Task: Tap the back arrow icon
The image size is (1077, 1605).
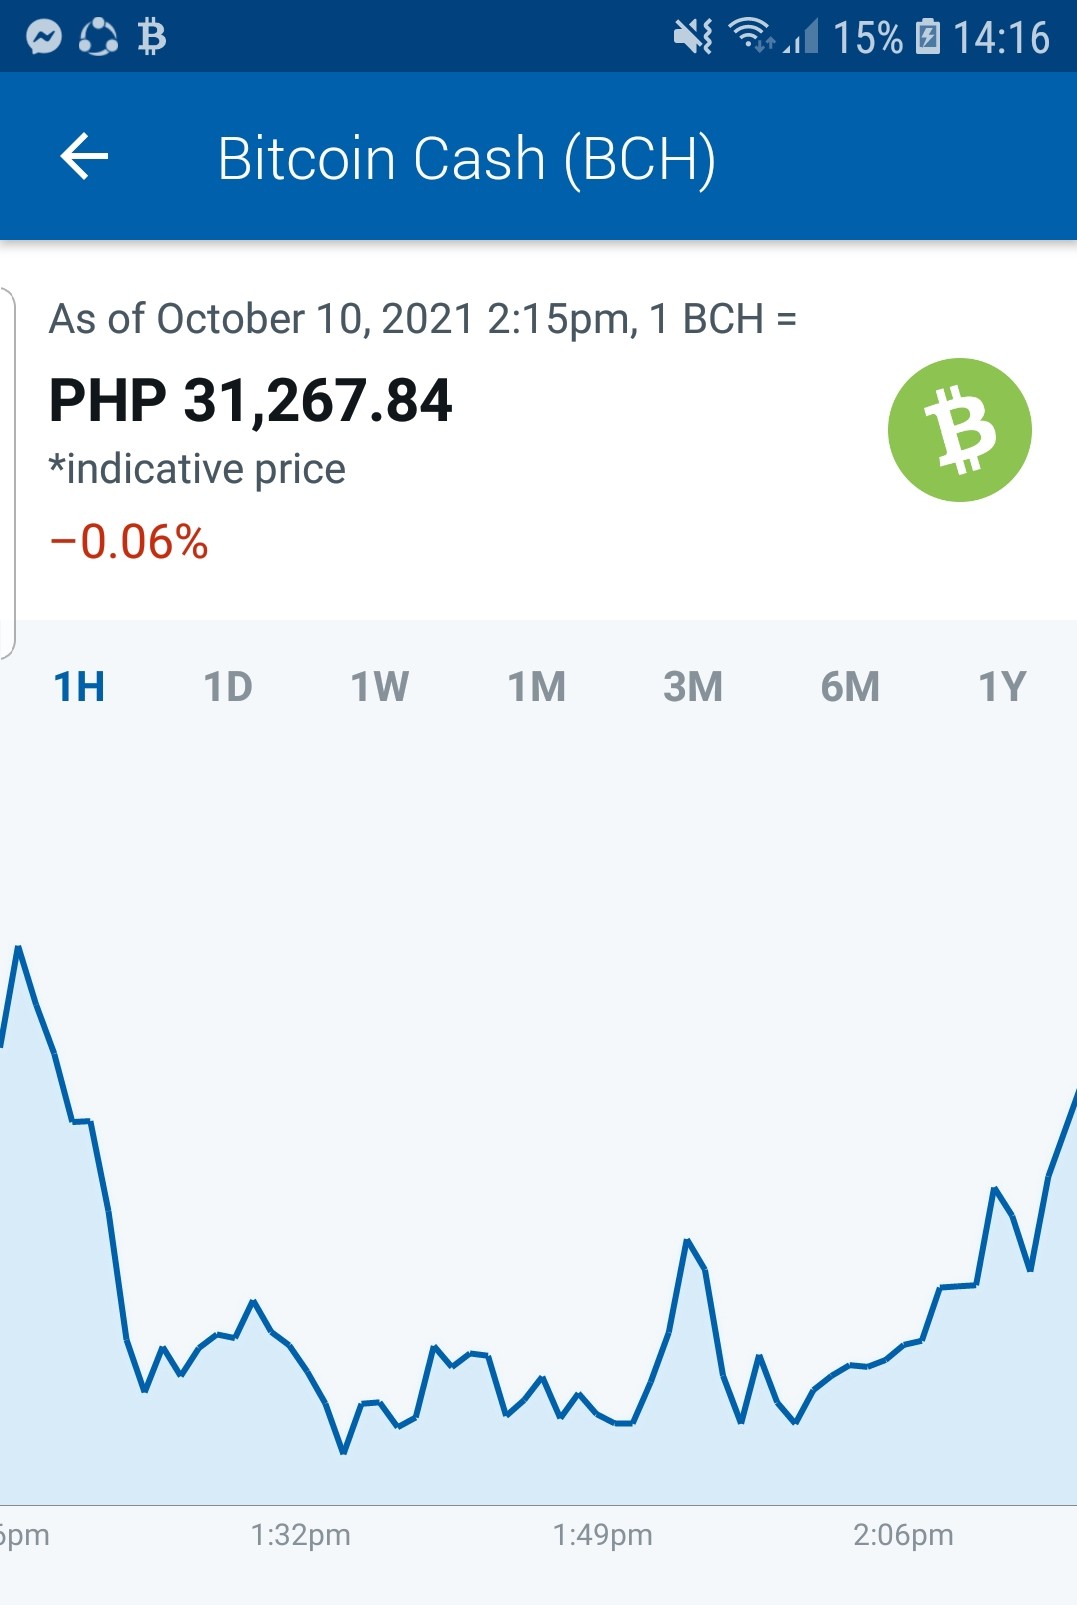Action: 84,157
